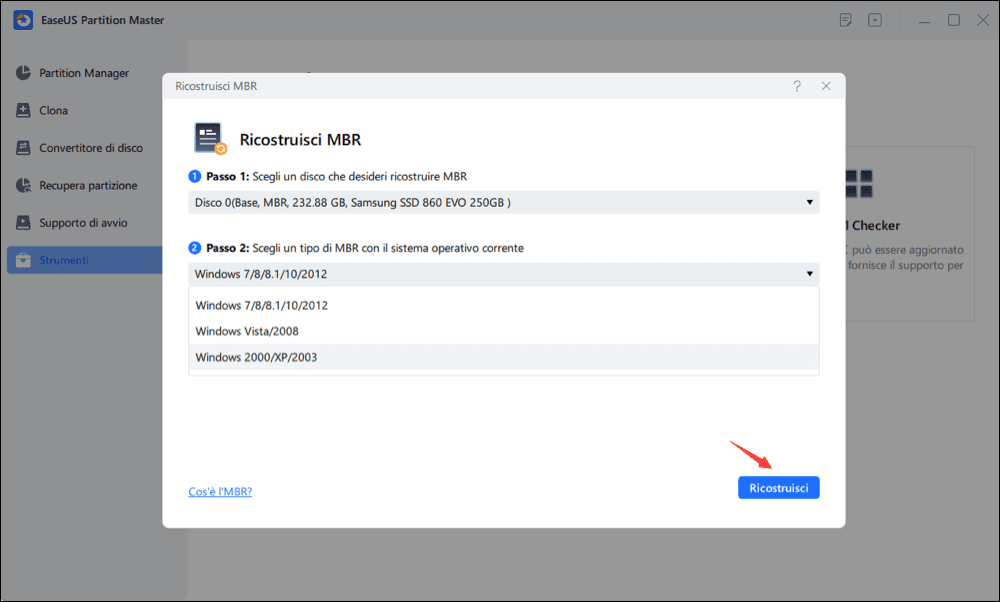Open the Cos'è l'MBR? link
This screenshot has height=602, width=1000.
(x=220, y=492)
